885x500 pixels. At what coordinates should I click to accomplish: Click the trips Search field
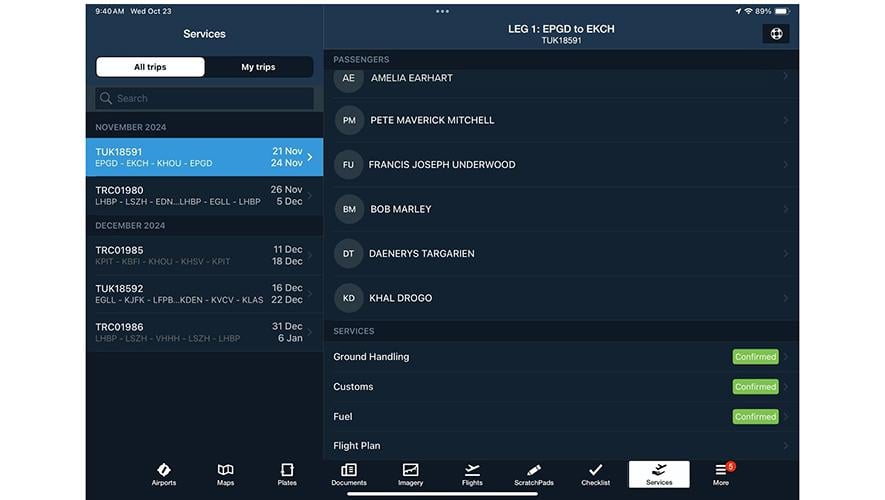tap(204, 98)
